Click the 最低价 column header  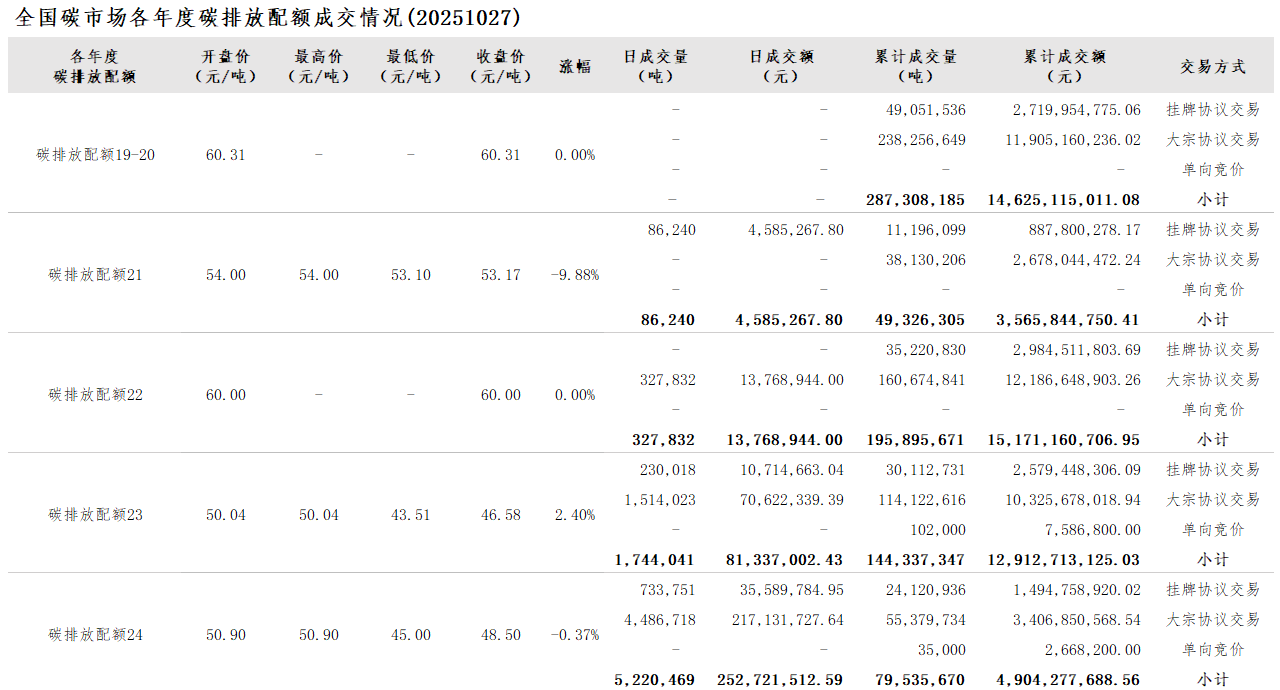tap(410, 66)
